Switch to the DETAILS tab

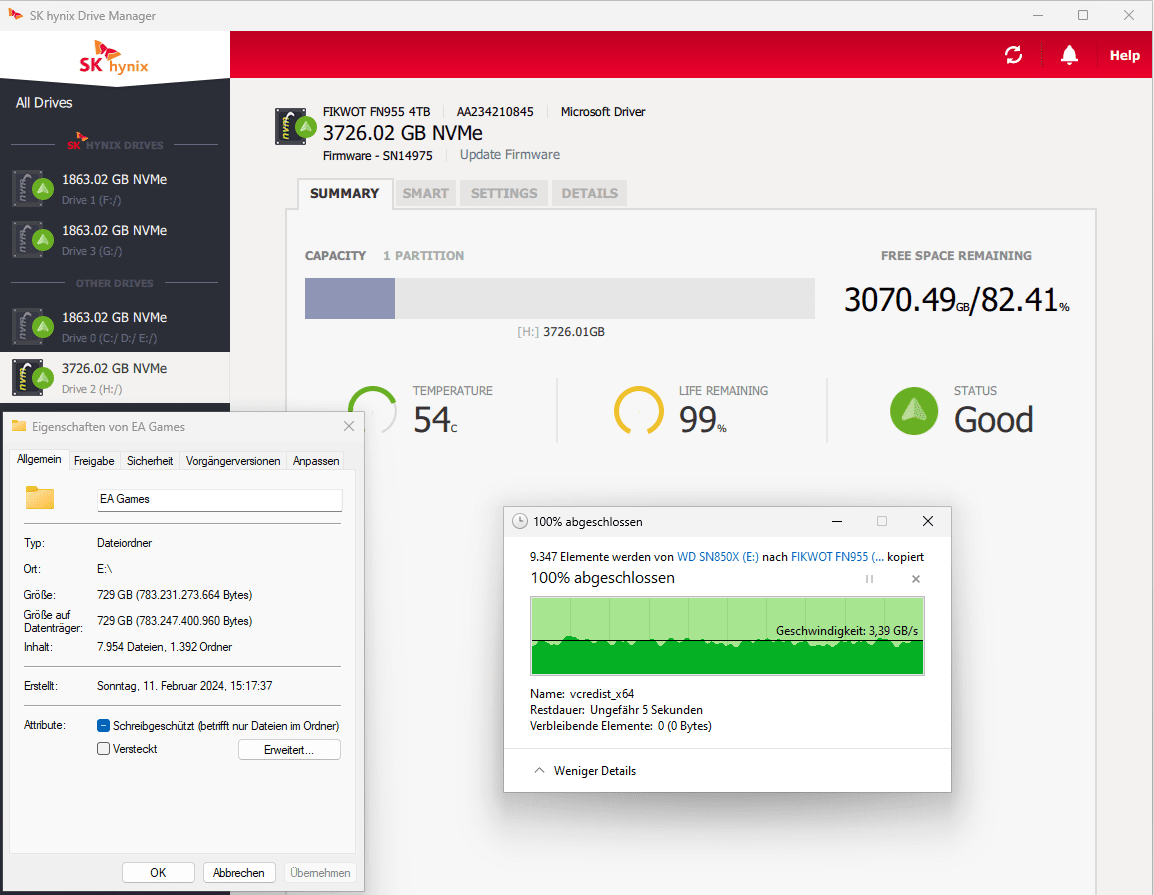[x=590, y=194]
